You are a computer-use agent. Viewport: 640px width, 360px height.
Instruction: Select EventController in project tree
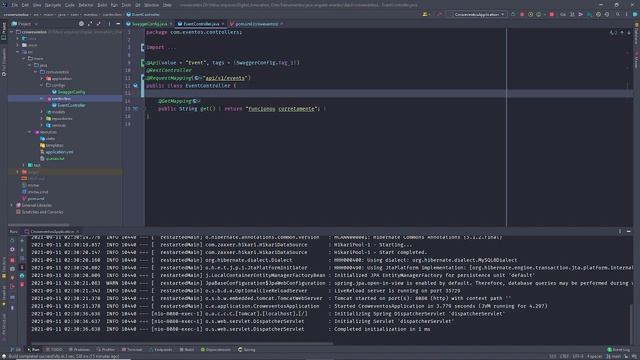click(x=69, y=105)
